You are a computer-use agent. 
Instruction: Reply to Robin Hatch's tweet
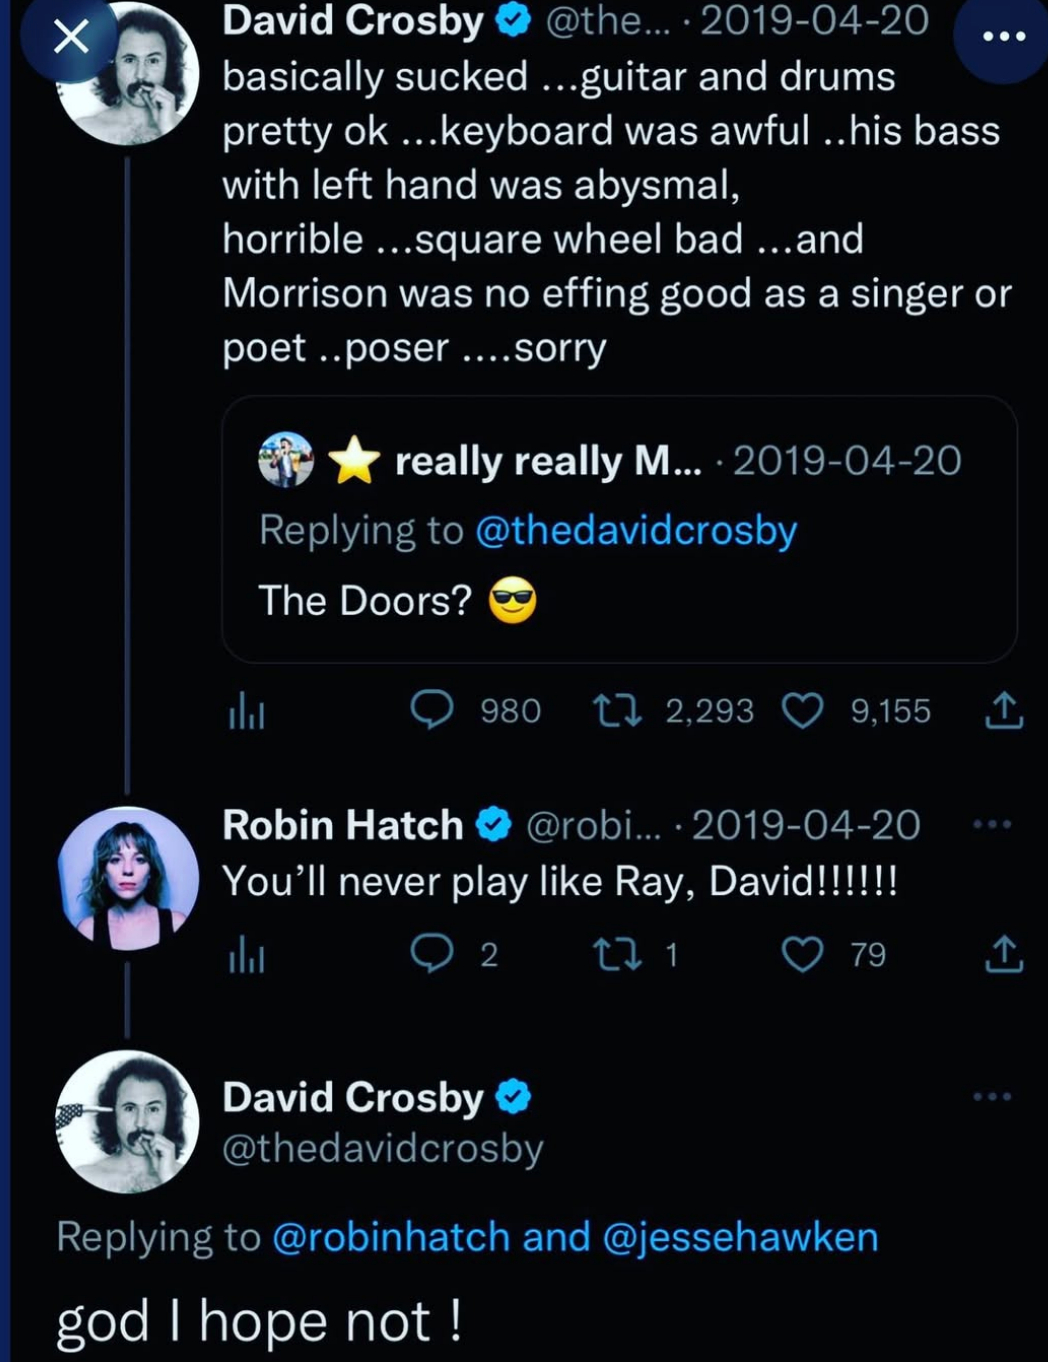[433, 955]
